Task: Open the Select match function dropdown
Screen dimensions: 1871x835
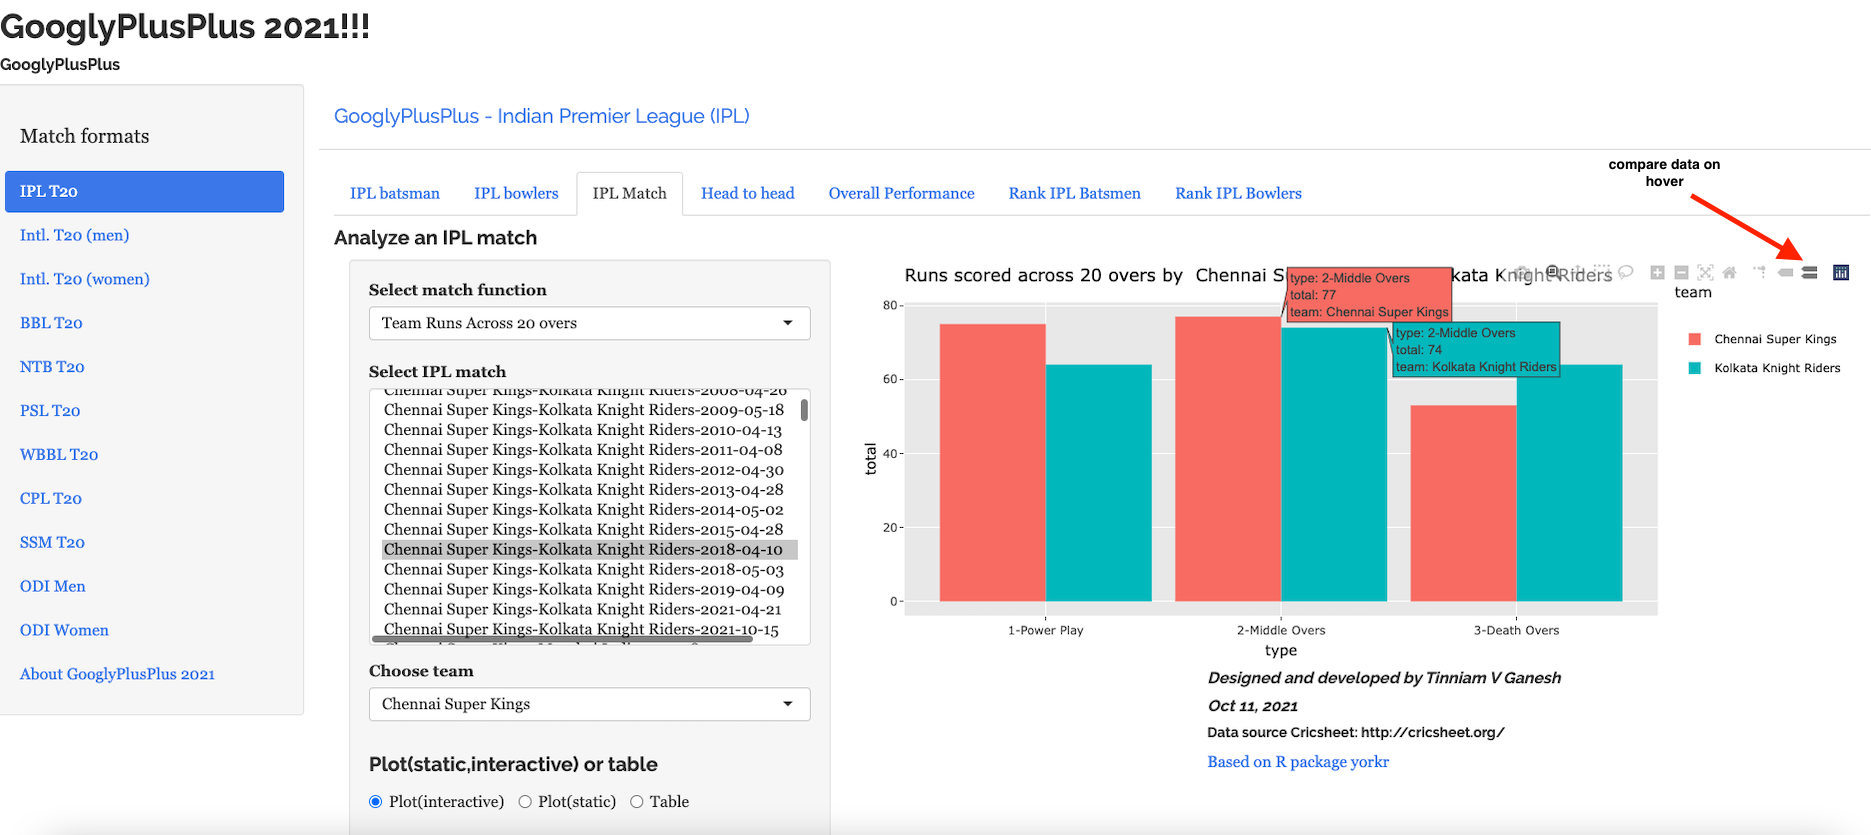Action: (589, 323)
